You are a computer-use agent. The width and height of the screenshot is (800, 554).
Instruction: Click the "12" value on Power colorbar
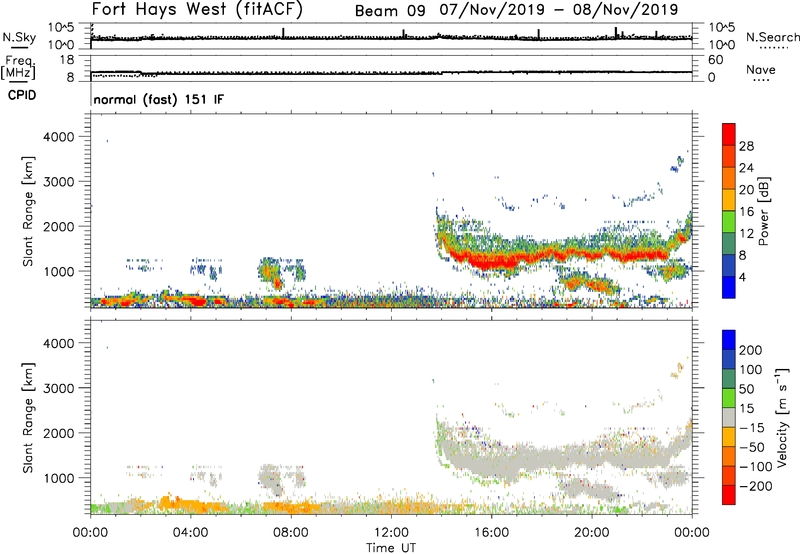point(746,234)
